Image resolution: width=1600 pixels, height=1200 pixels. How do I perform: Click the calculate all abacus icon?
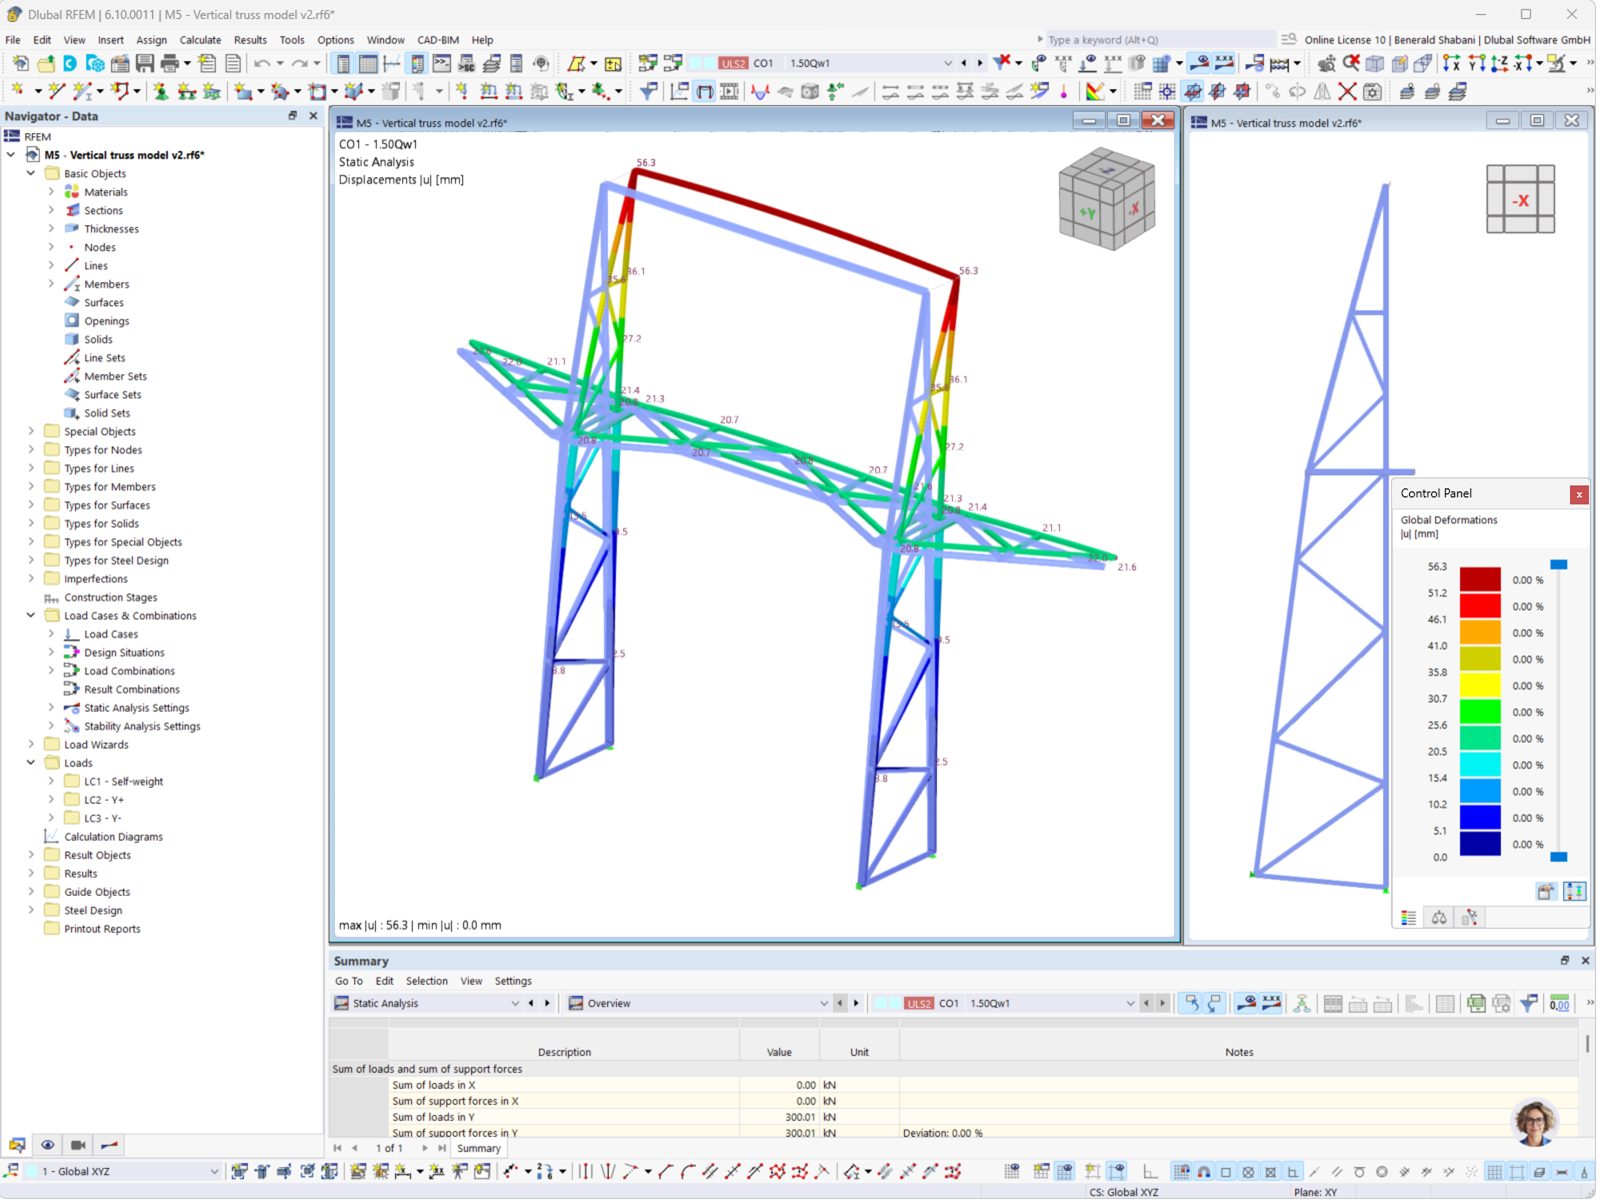pyautogui.click(x=1279, y=63)
